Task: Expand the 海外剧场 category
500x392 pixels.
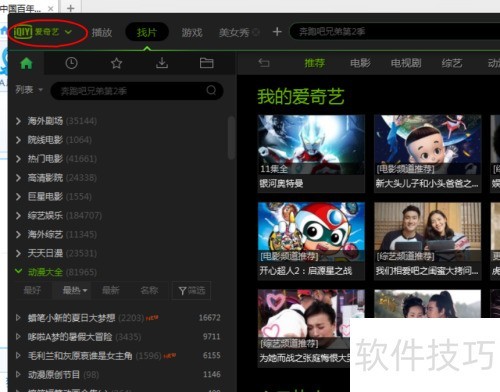Action: pos(18,121)
